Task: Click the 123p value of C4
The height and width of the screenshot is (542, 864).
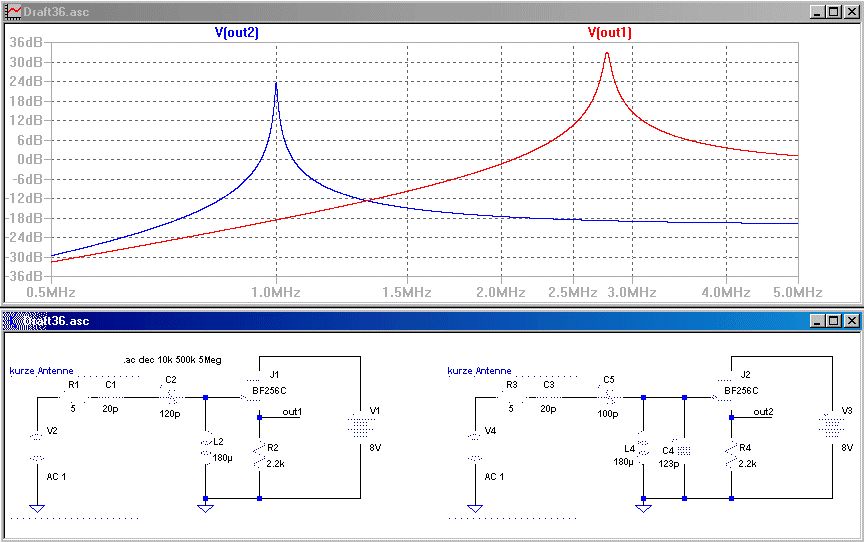Action: [x=668, y=464]
